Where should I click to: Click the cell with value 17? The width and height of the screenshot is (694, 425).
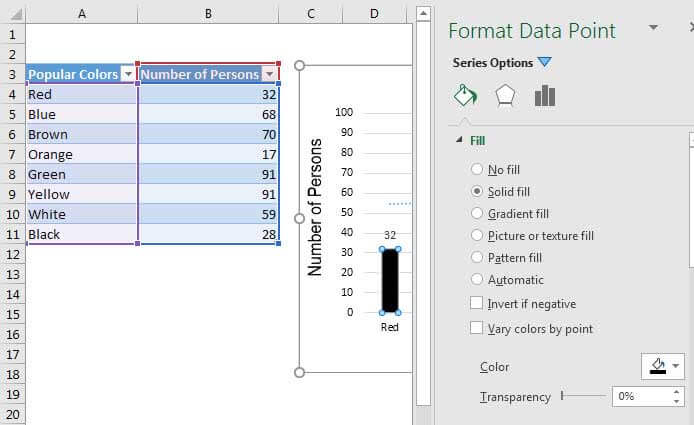pos(208,154)
